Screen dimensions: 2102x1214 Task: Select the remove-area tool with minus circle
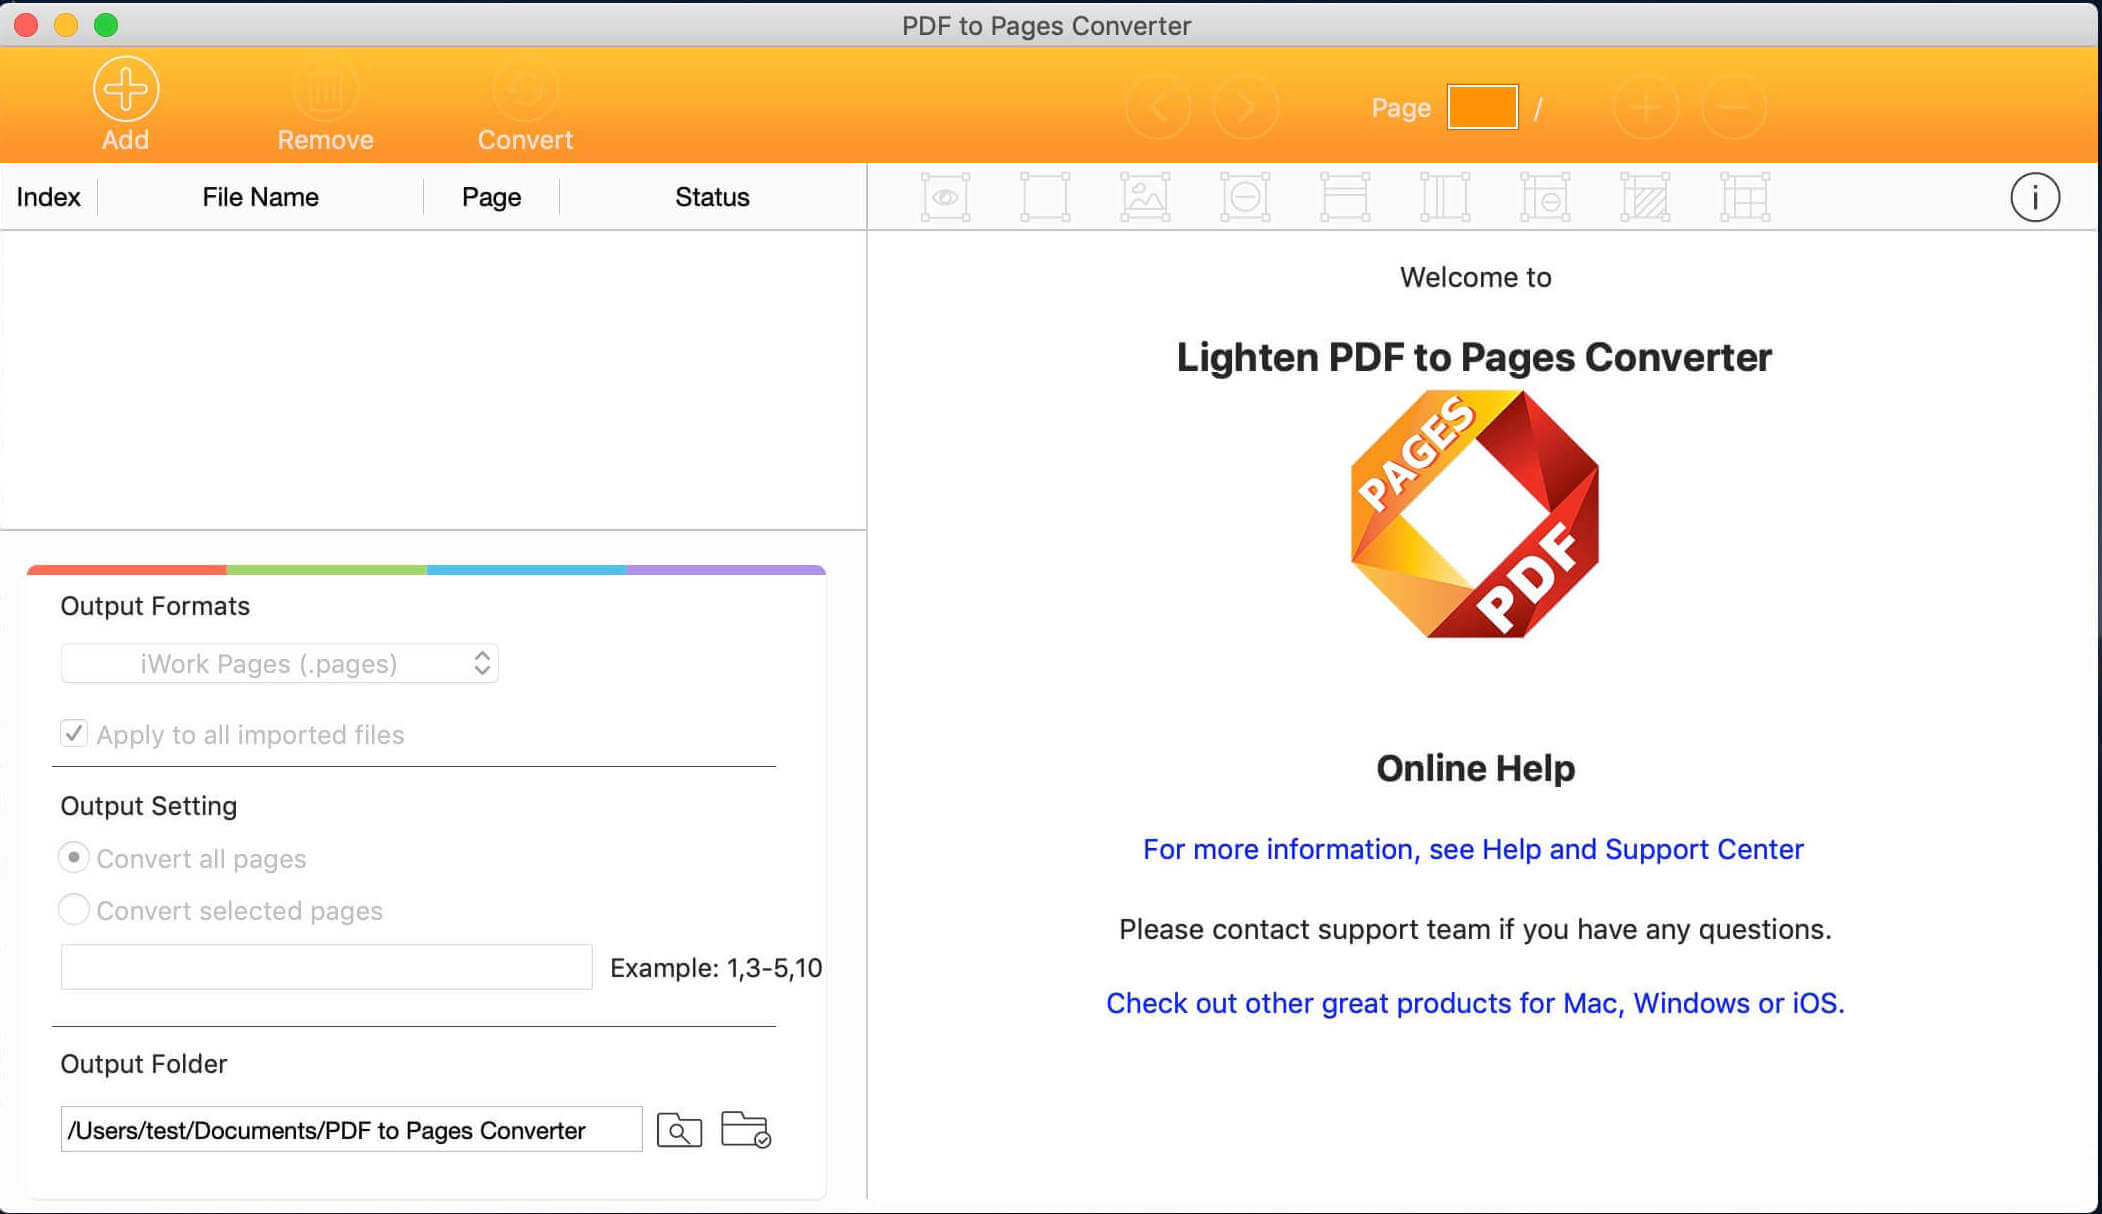[x=1245, y=197]
